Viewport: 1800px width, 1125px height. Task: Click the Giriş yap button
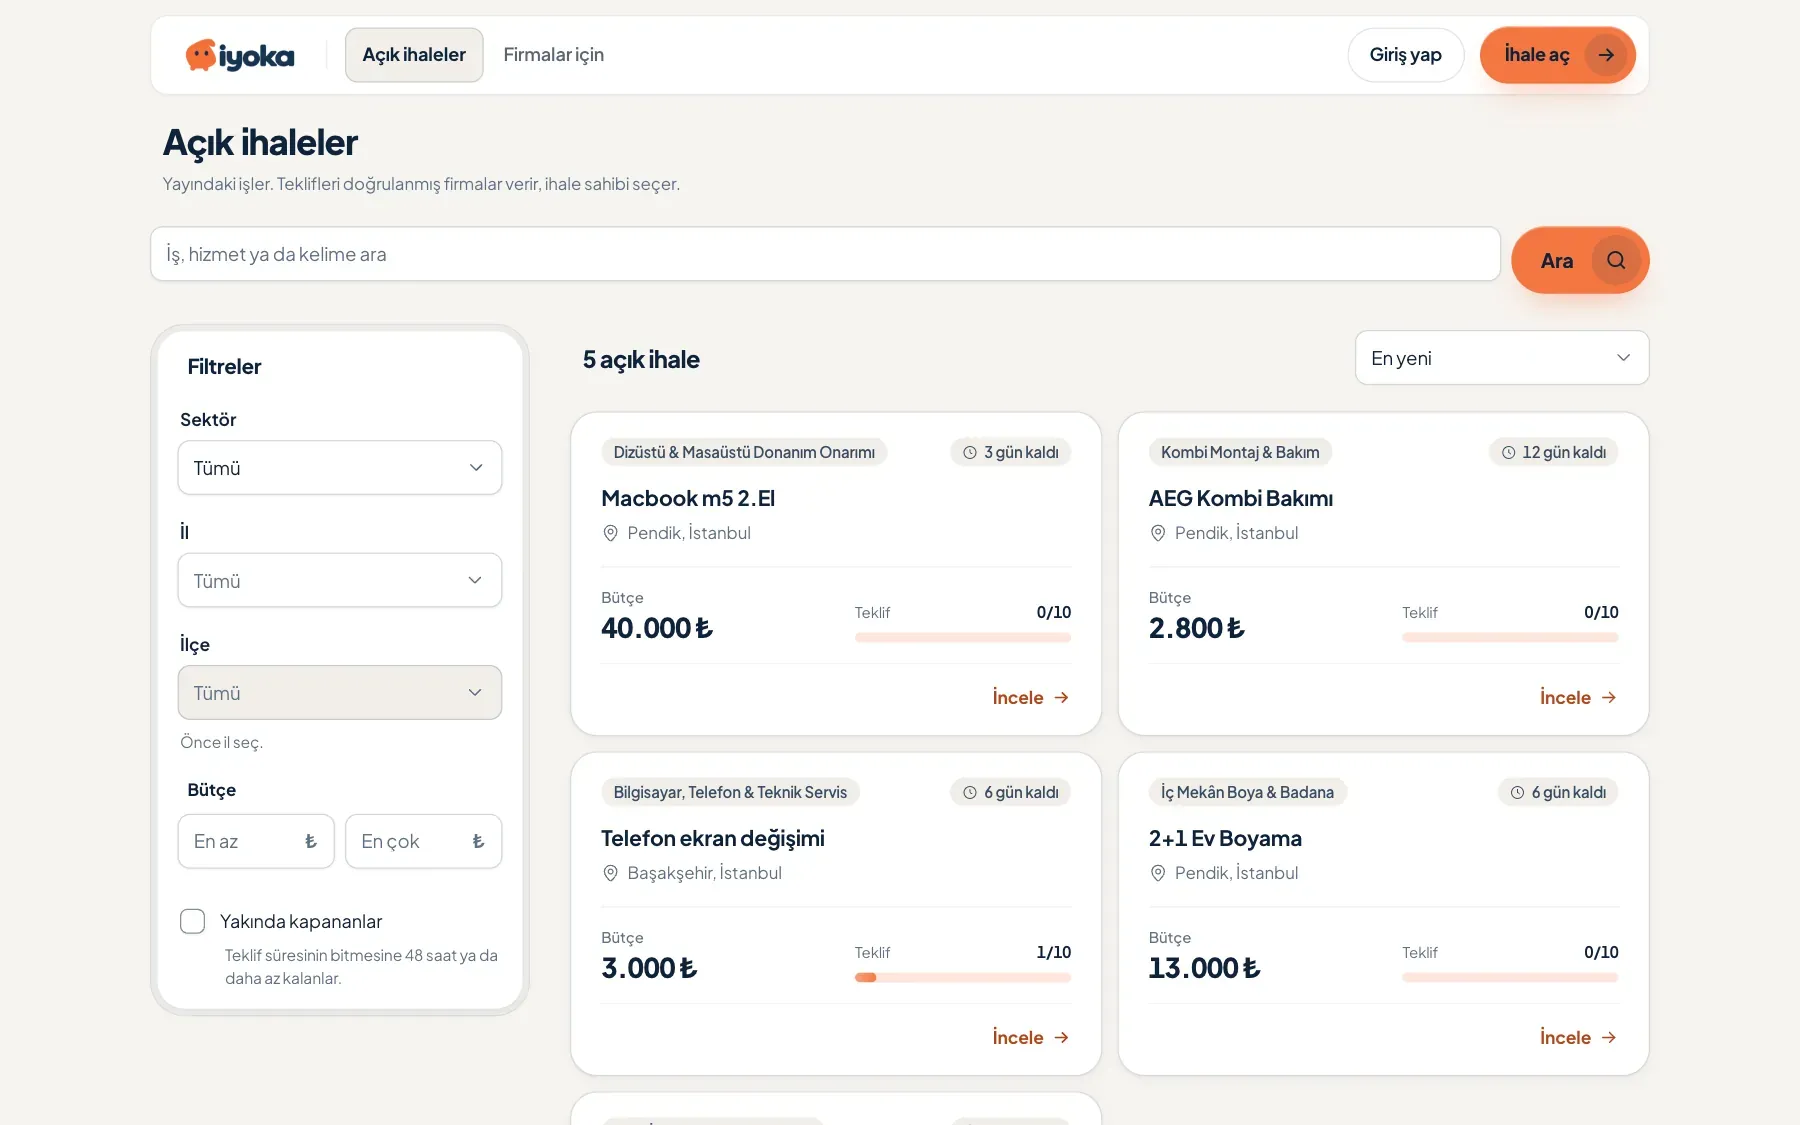[x=1406, y=55]
